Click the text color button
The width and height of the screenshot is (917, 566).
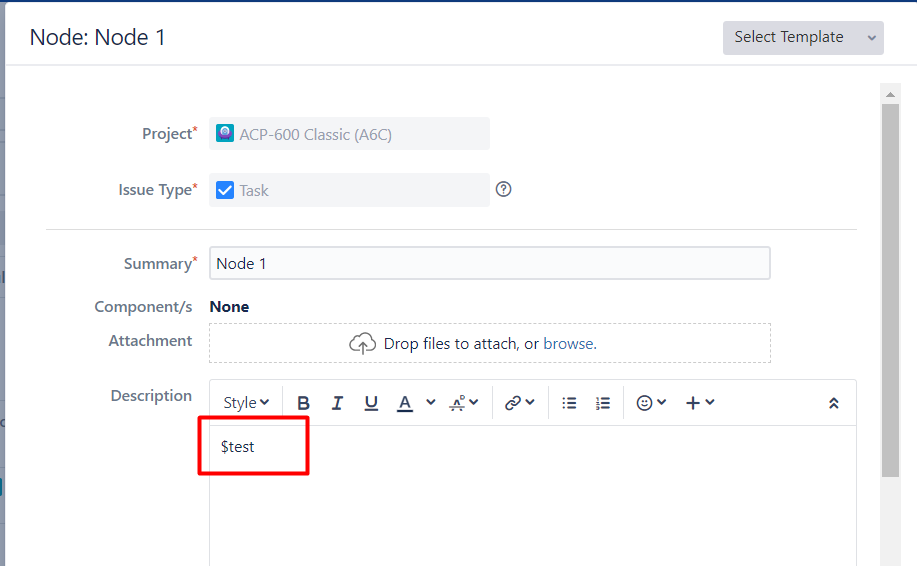coord(405,403)
